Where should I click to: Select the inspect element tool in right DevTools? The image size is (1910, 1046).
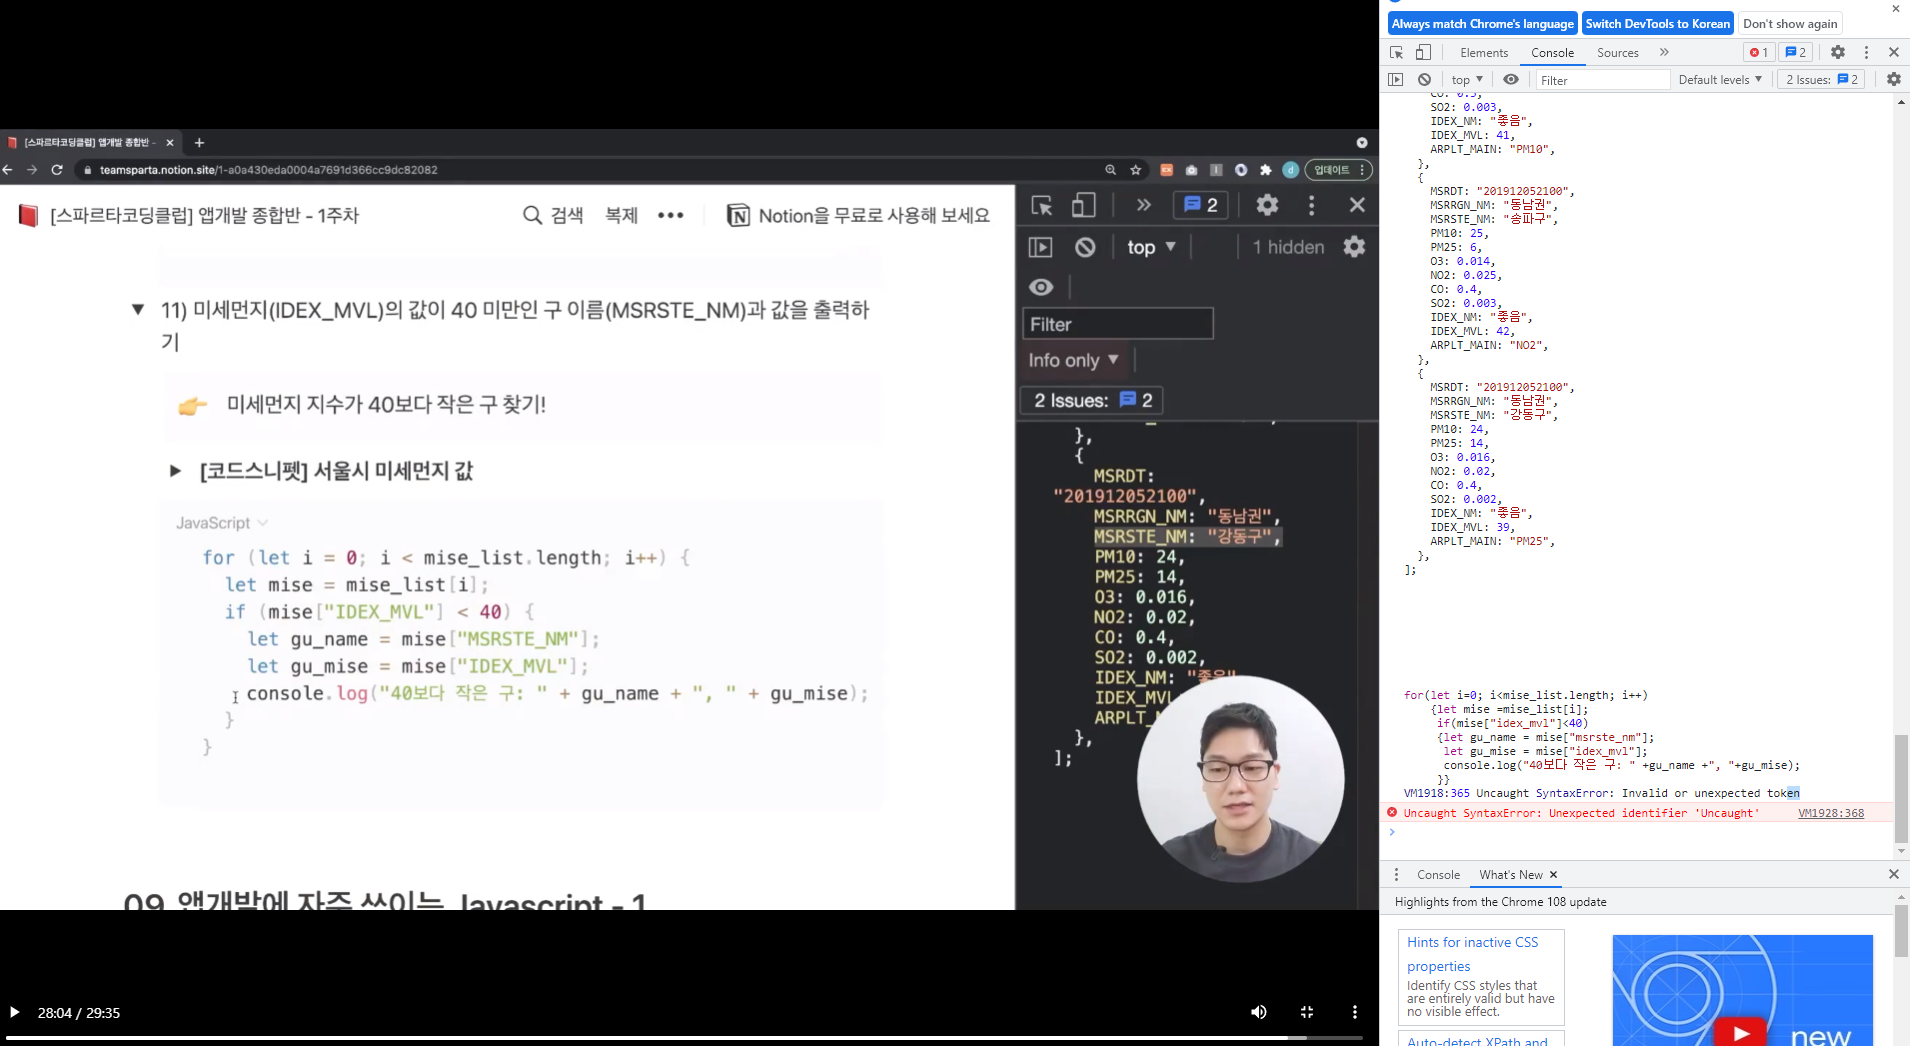coord(1397,52)
